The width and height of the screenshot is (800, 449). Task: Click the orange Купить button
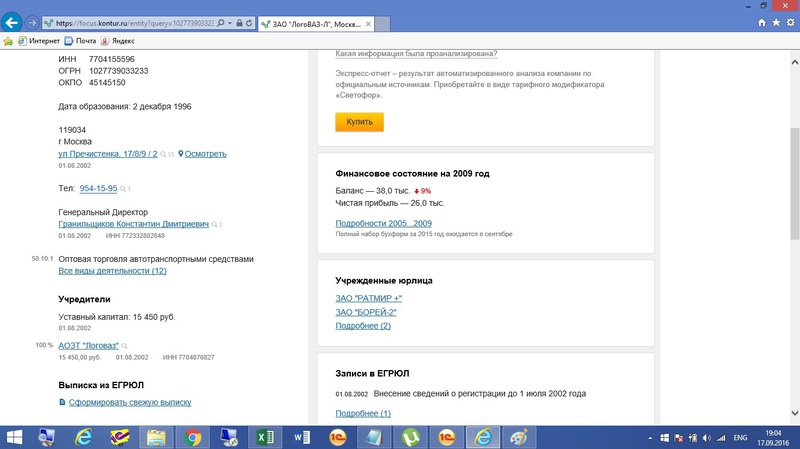pyautogui.click(x=359, y=122)
